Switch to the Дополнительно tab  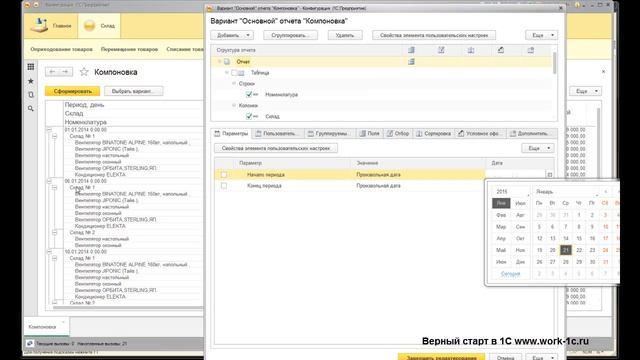coord(529,133)
